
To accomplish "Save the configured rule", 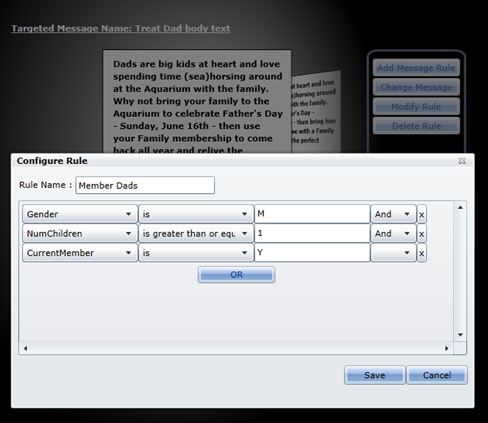I will point(375,375).
